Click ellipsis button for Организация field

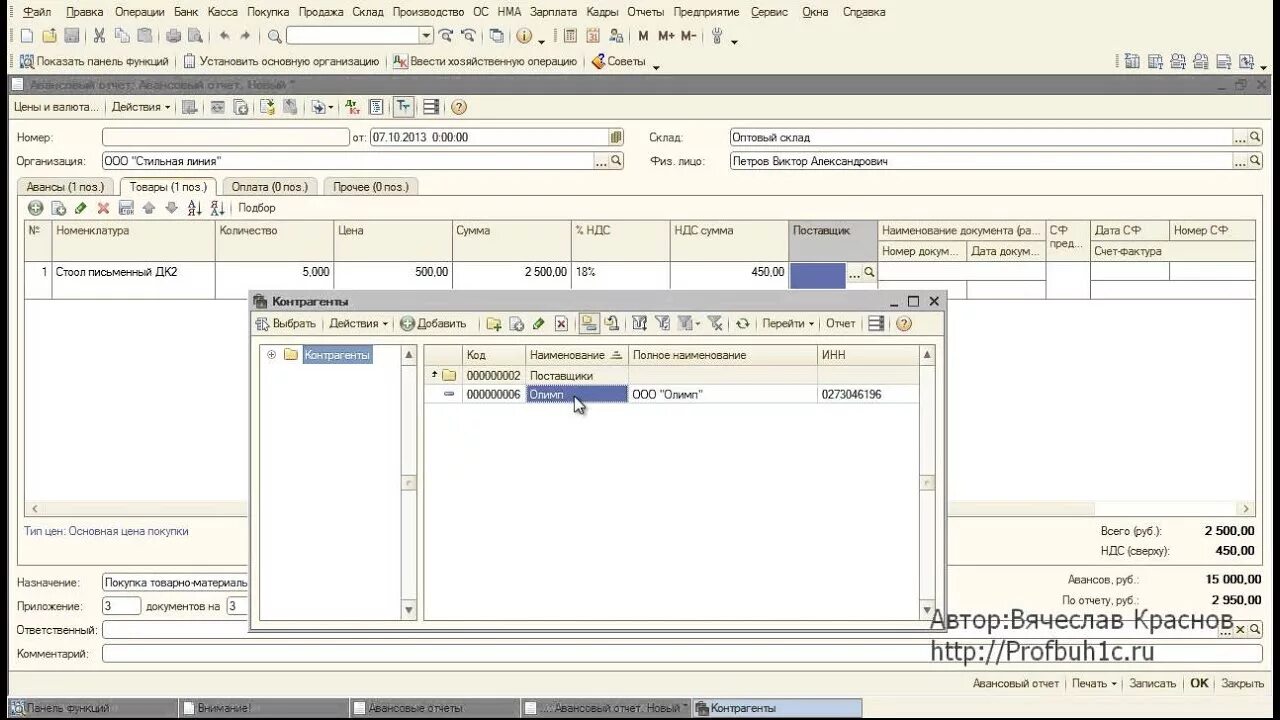click(x=602, y=161)
